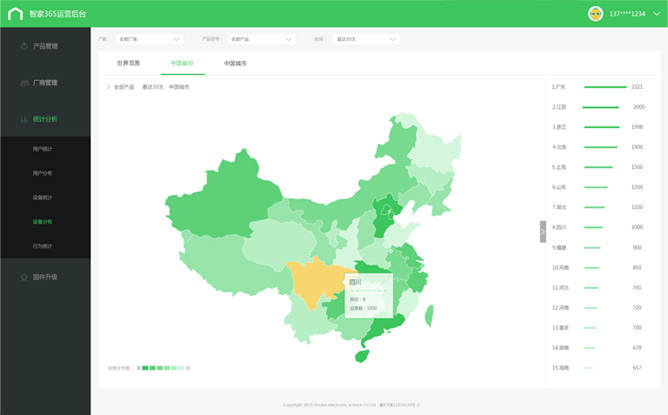Collapse the ranking panel side handle

tap(543, 232)
